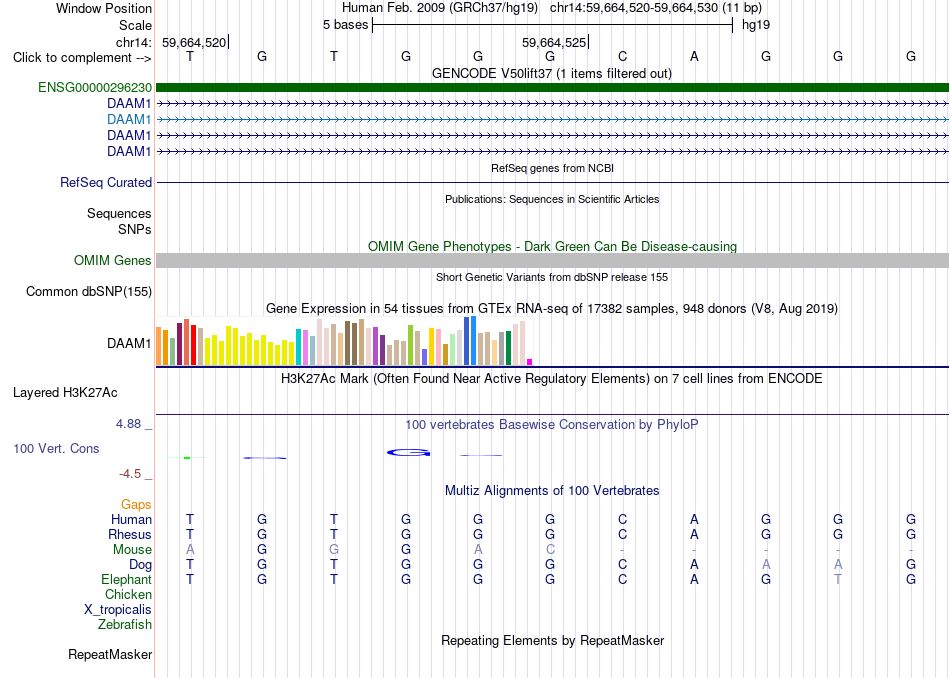Viewport: 950px width, 678px height.
Task: Click the pale C base in Mouse row
Action: coord(550,550)
